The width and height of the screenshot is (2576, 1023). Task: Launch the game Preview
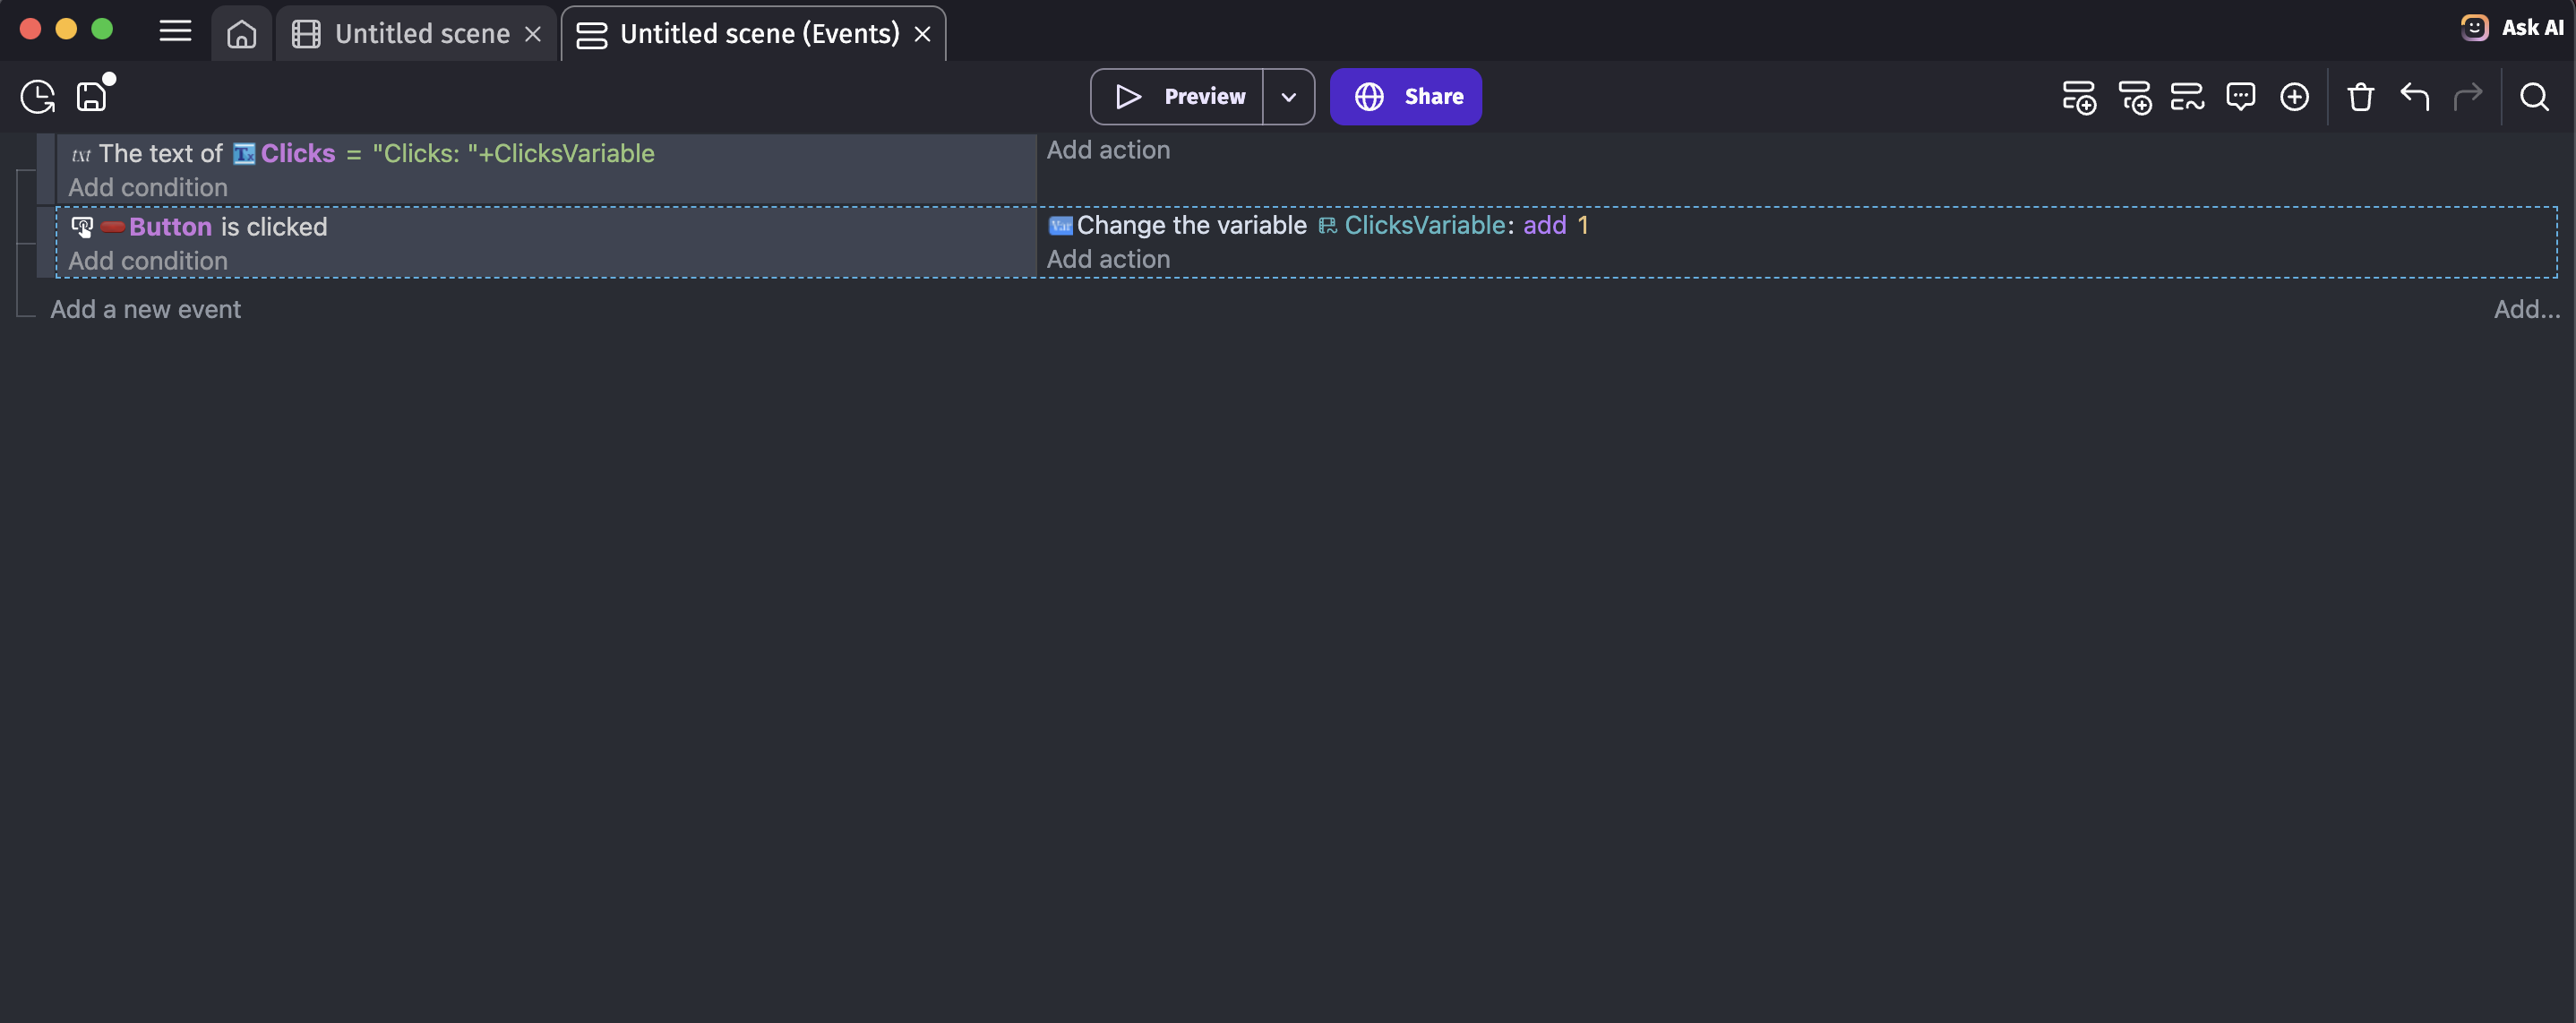tap(1179, 97)
